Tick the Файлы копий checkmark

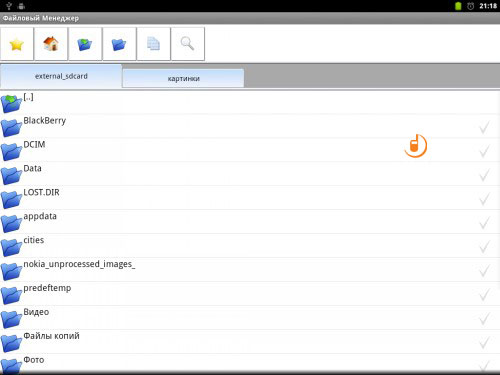point(484,344)
